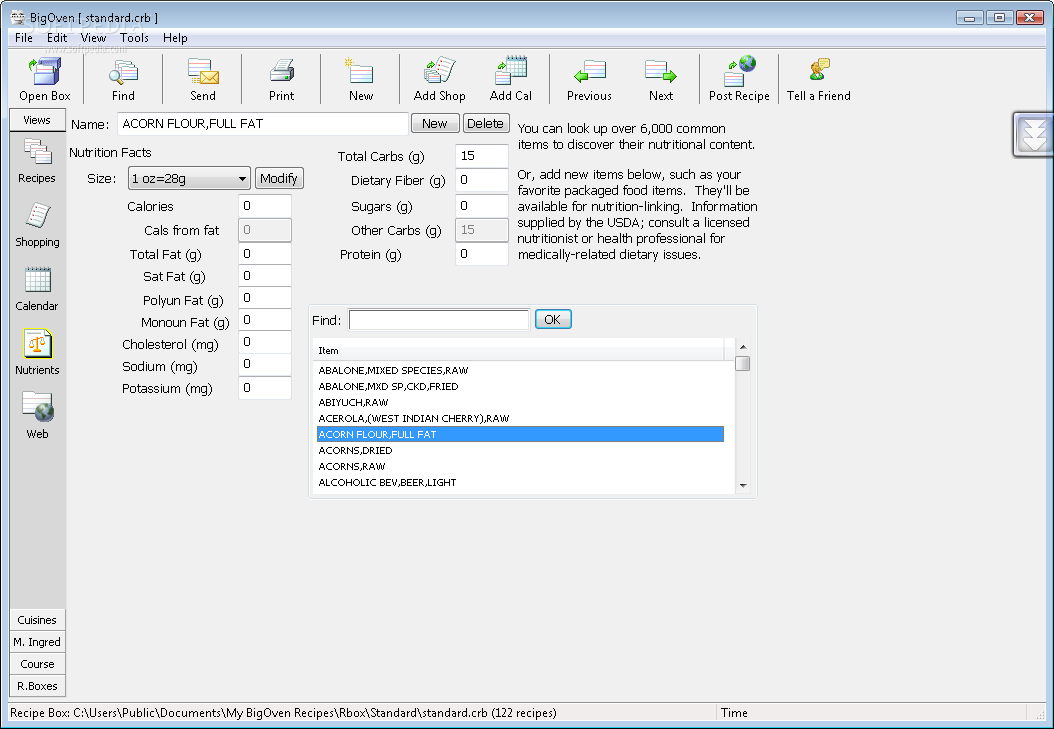Click the Sugars (g) field
Viewport: 1054px width, 729px height.
[x=482, y=206]
